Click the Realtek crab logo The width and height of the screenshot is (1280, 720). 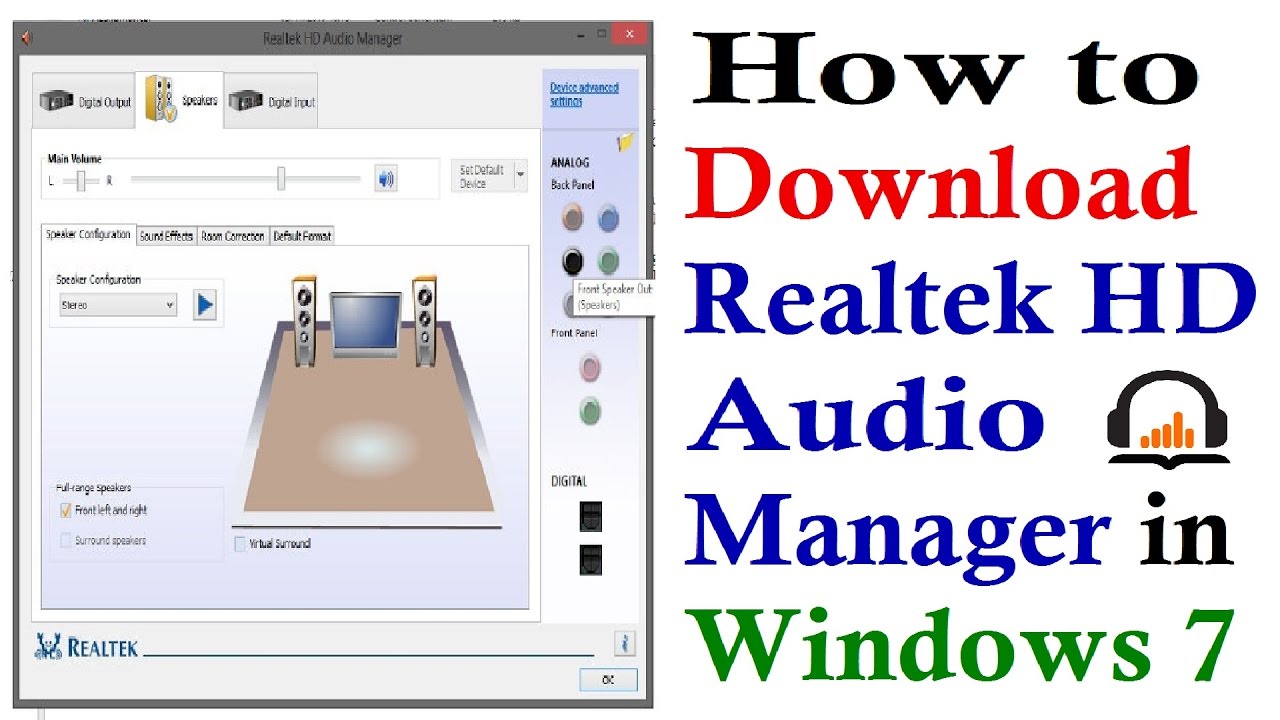[x=47, y=647]
